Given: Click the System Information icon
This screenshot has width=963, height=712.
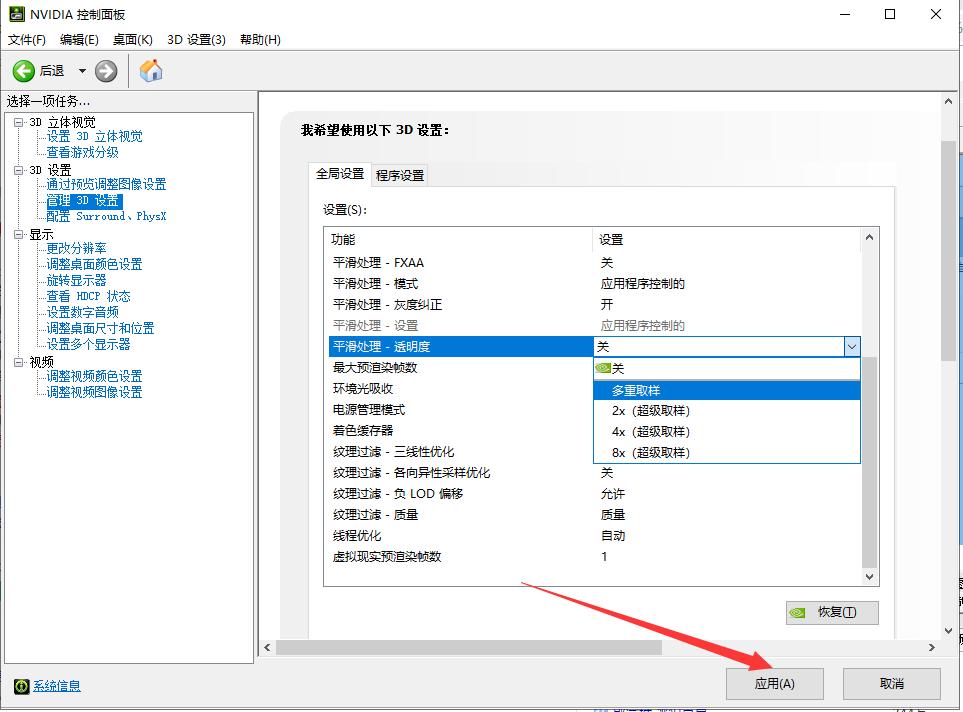Looking at the screenshot, I should point(21,686).
